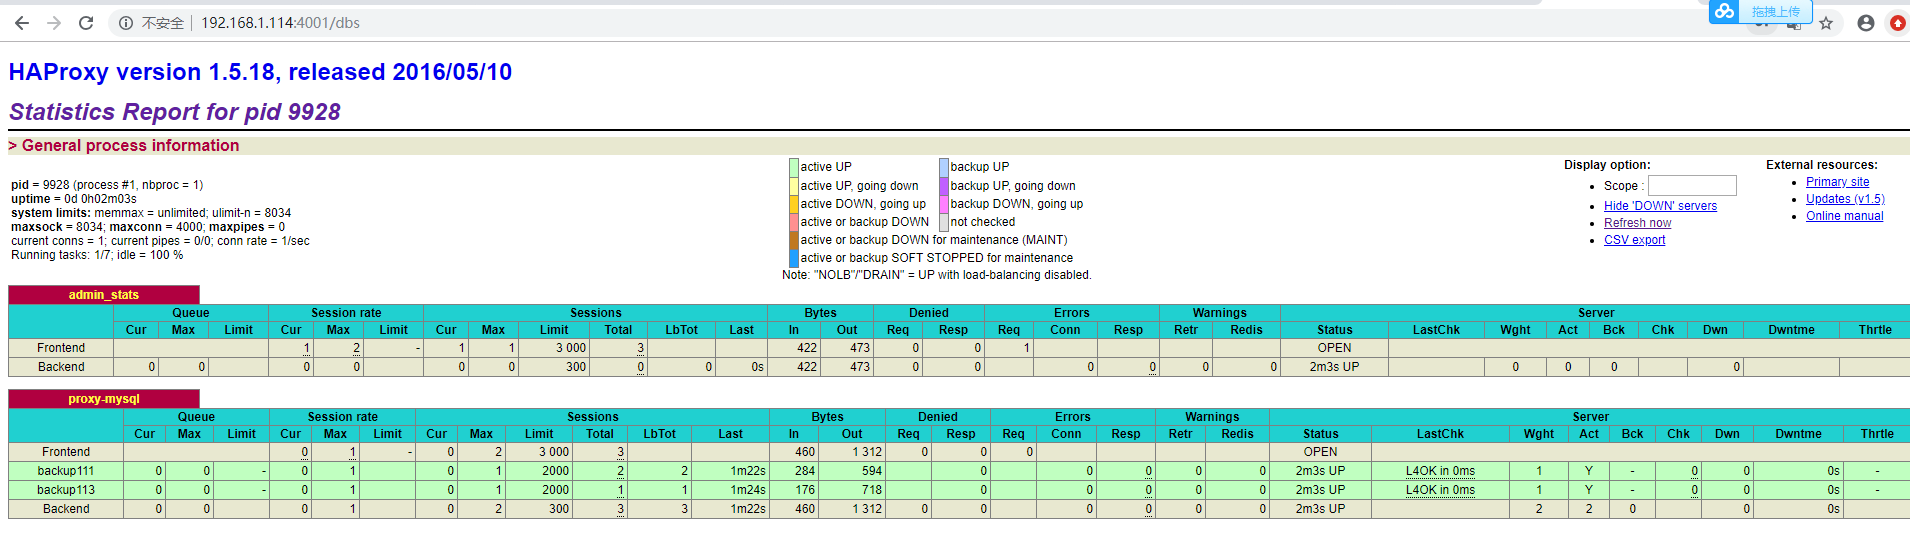Go back to the previous browser page
The image size is (1910, 547).
coord(22,23)
